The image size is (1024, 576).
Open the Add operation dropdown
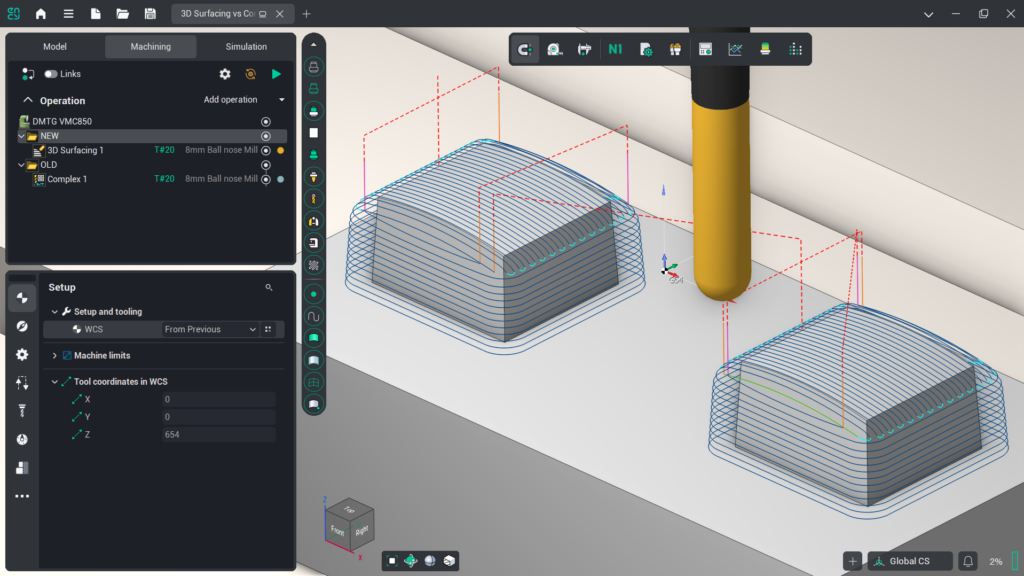pyautogui.click(x=244, y=100)
